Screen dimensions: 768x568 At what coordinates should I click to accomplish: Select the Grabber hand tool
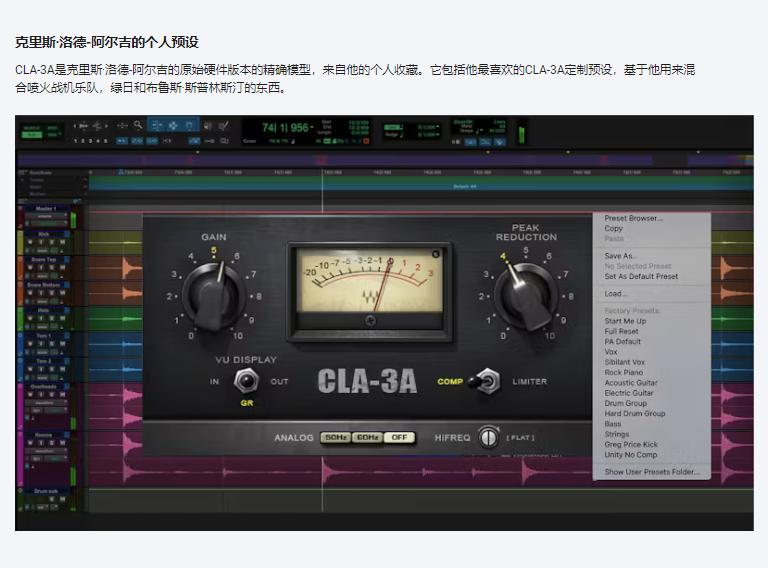(189, 126)
